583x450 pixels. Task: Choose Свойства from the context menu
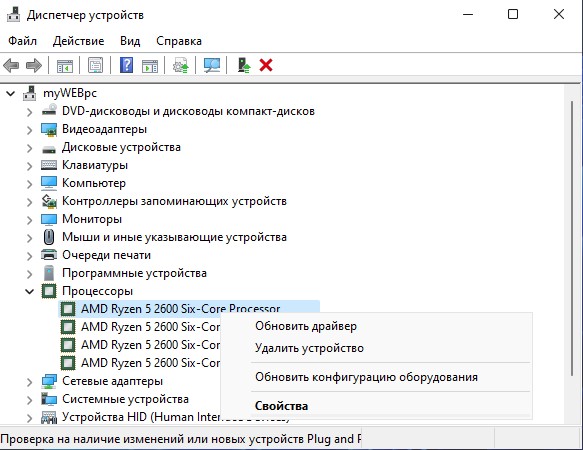[x=281, y=406]
